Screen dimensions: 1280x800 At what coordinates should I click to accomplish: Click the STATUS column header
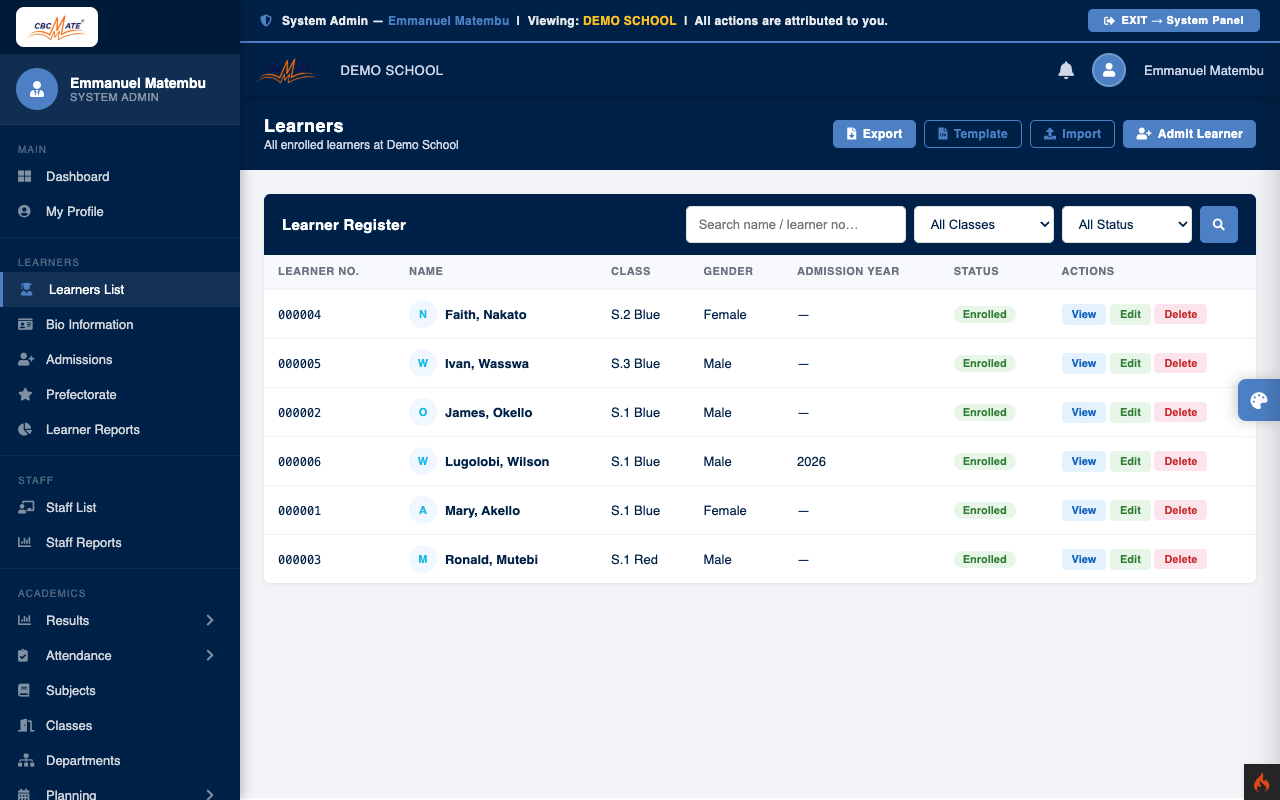click(x=976, y=271)
